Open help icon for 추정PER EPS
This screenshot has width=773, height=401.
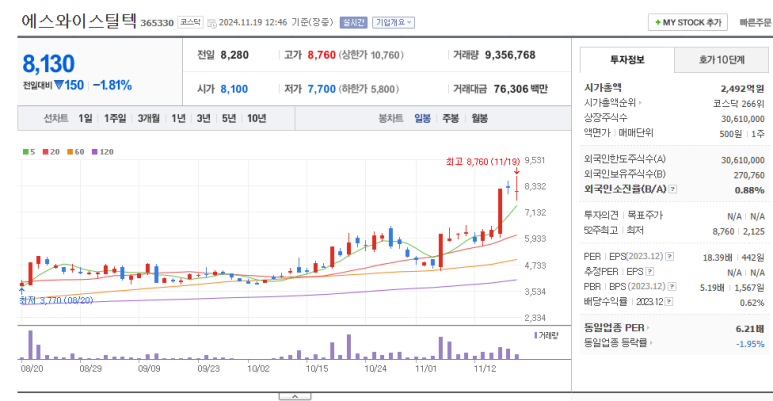pyautogui.click(x=650, y=272)
